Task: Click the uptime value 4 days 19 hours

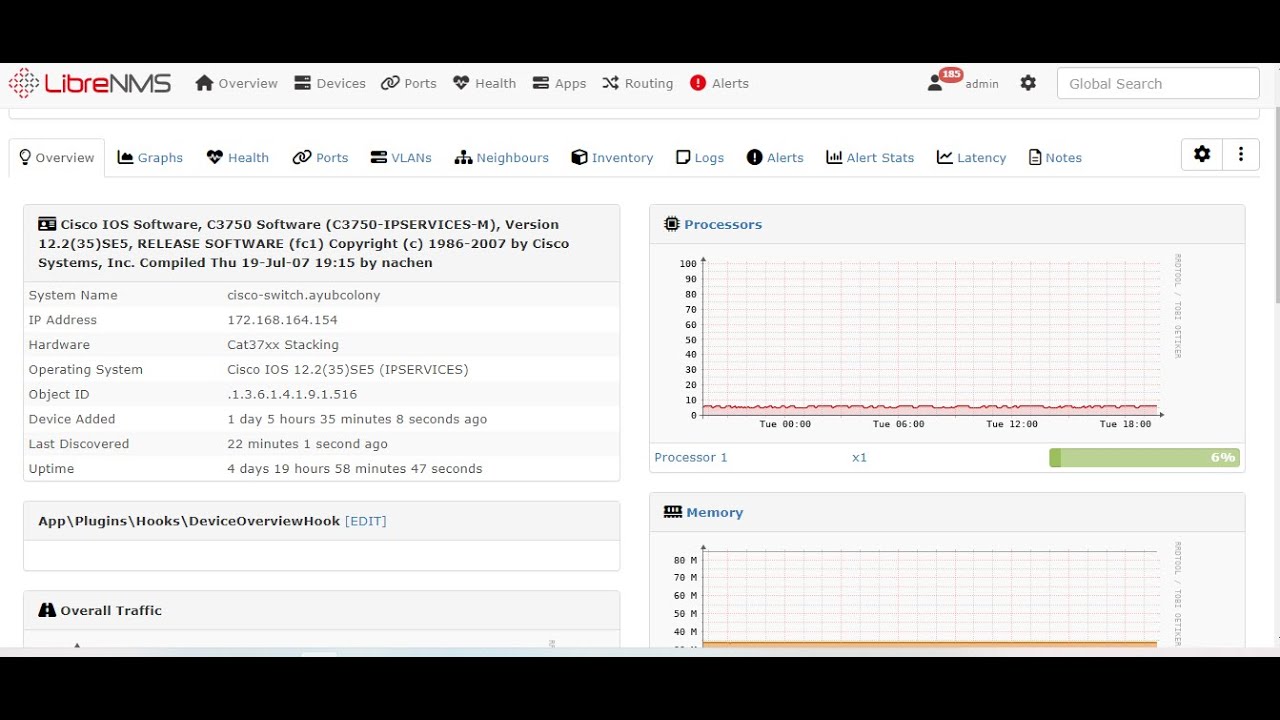Action: coord(355,469)
